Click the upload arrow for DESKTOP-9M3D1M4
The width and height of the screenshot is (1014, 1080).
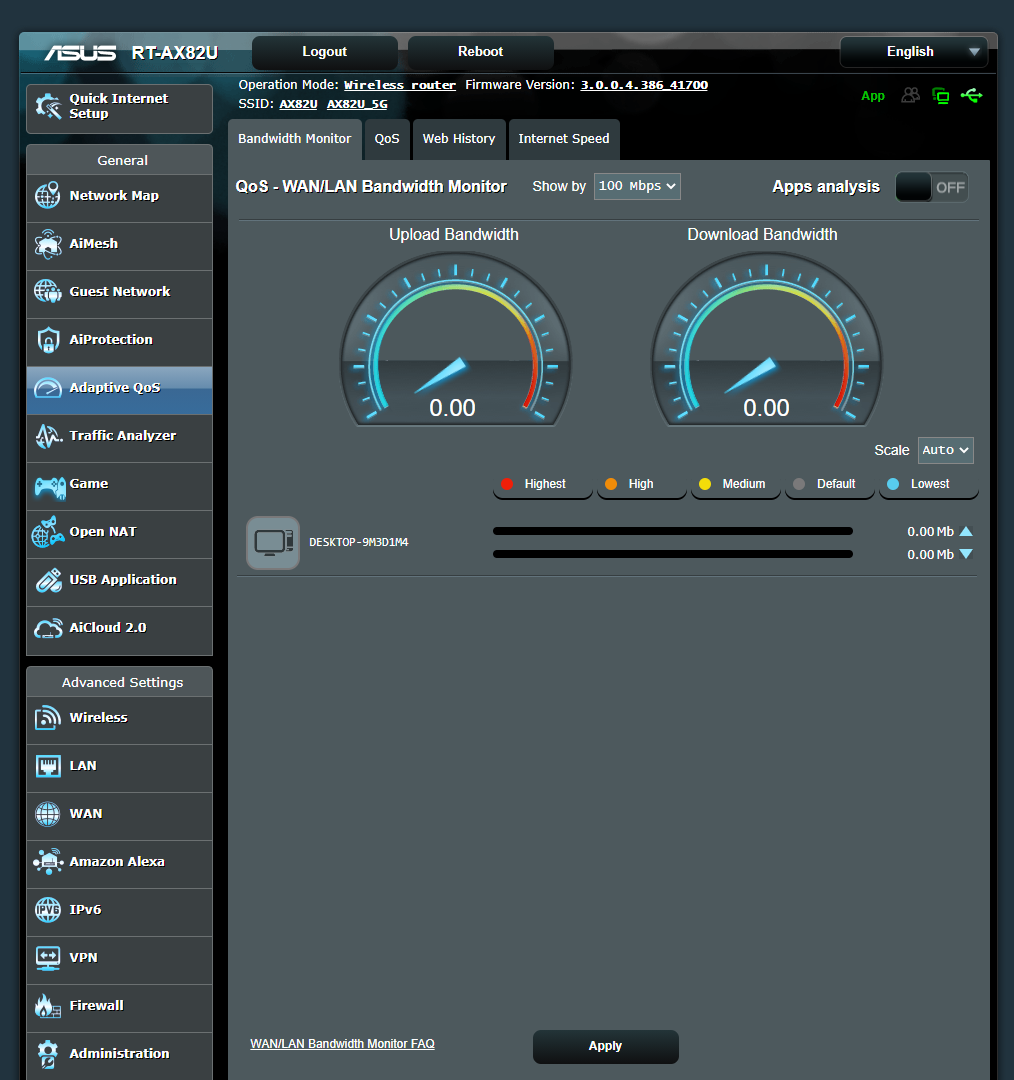[966, 531]
